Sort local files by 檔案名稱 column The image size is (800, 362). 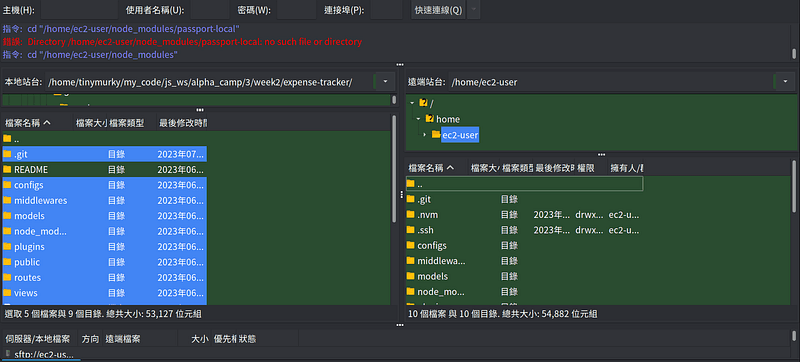[37, 123]
